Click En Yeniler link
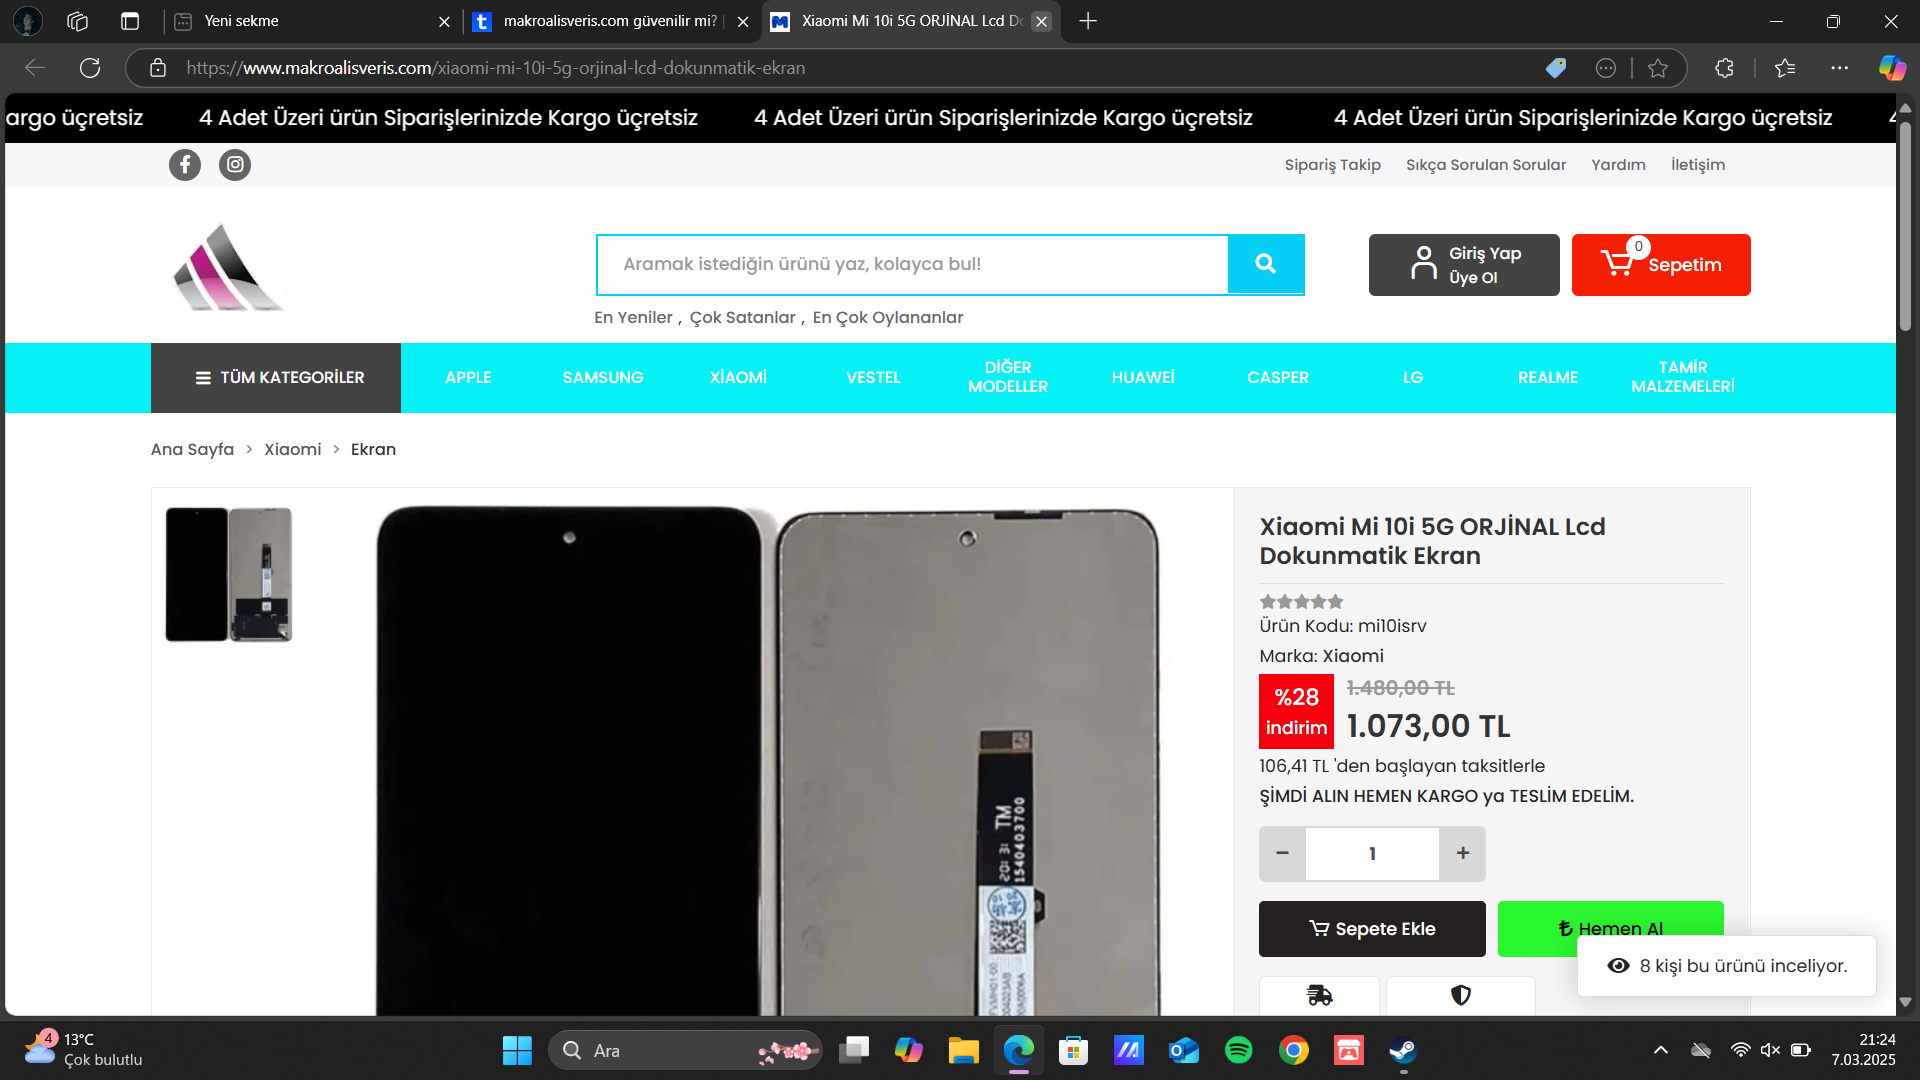Screen dimensions: 1920x1080 633,317
